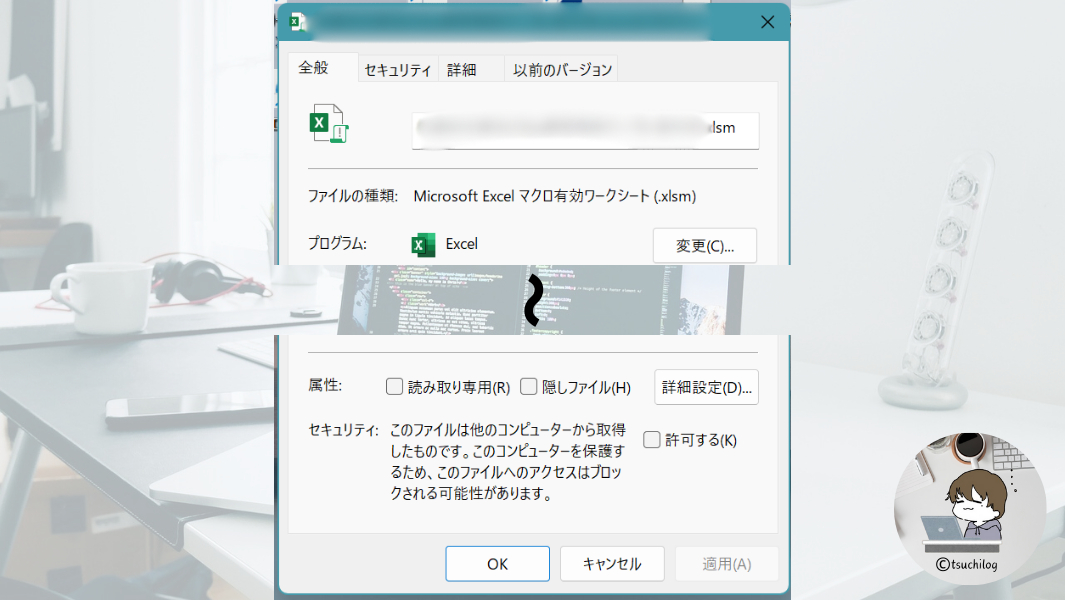Select the 以前のバージョン tab
Image resolution: width=1065 pixels, height=600 pixels.
(562, 69)
